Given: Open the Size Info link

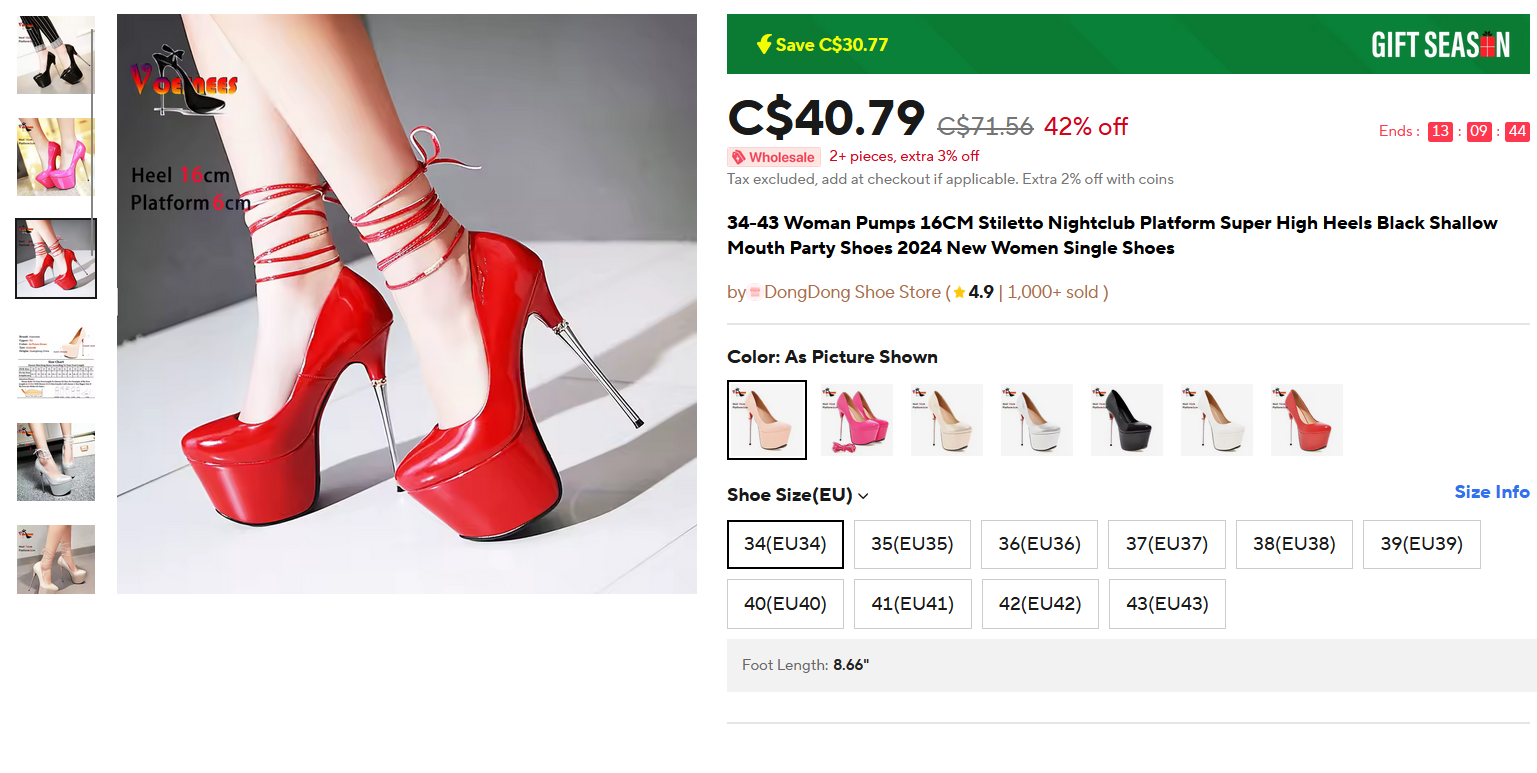Looking at the screenshot, I should 1491,492.
